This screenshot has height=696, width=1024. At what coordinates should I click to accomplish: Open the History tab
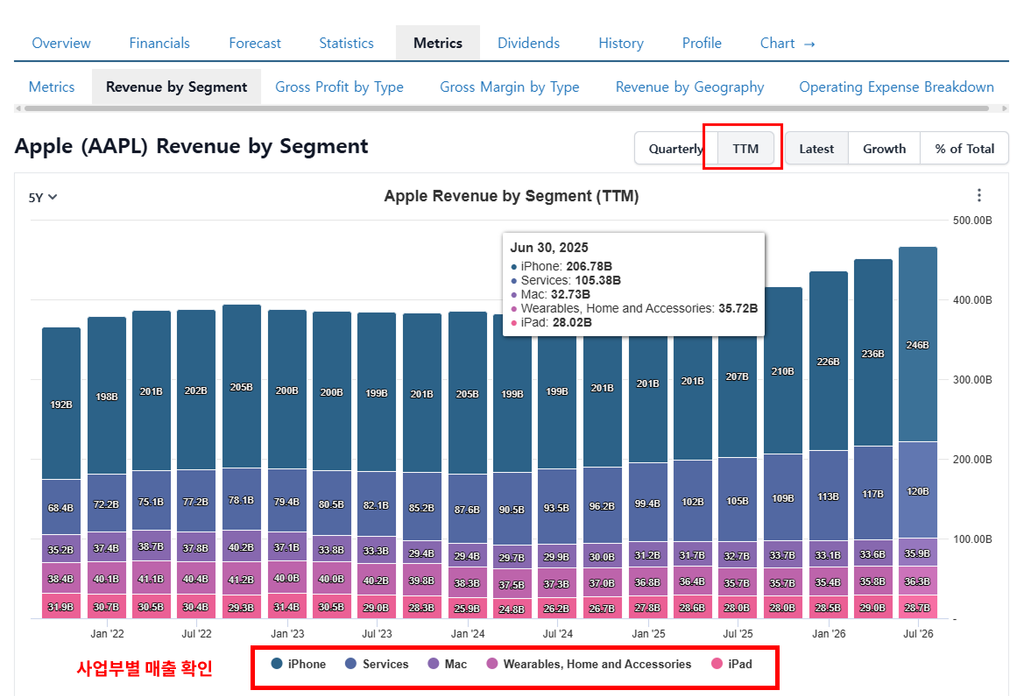(x=621, y=43)
